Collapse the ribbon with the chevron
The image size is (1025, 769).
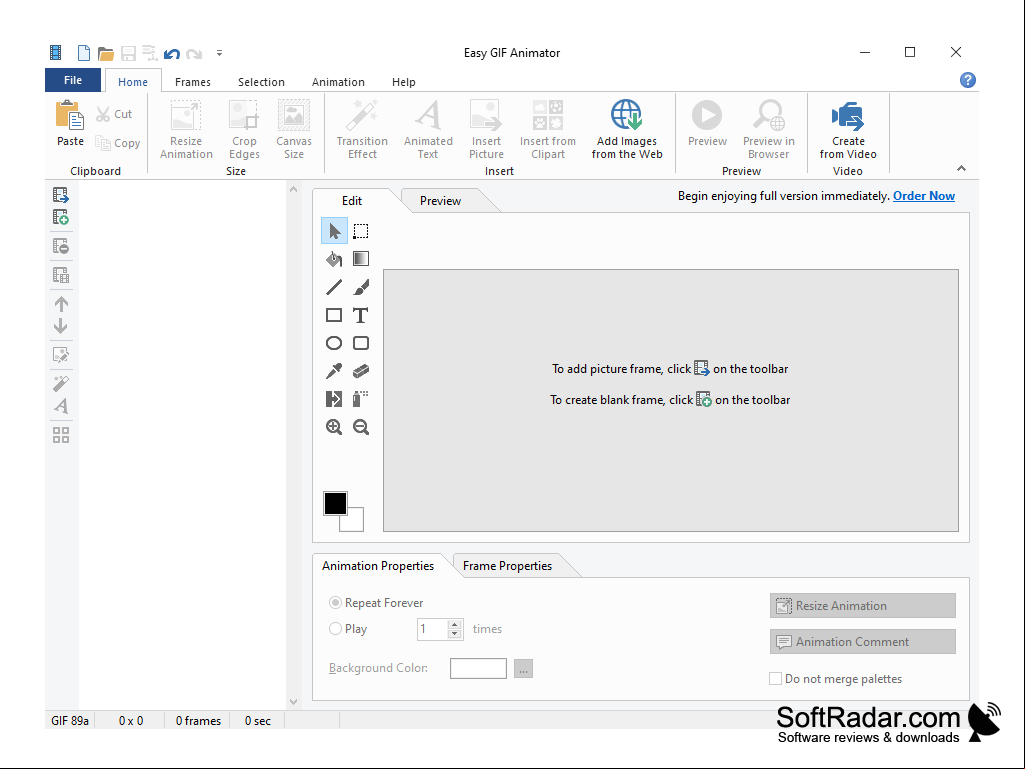coord(961,169)
